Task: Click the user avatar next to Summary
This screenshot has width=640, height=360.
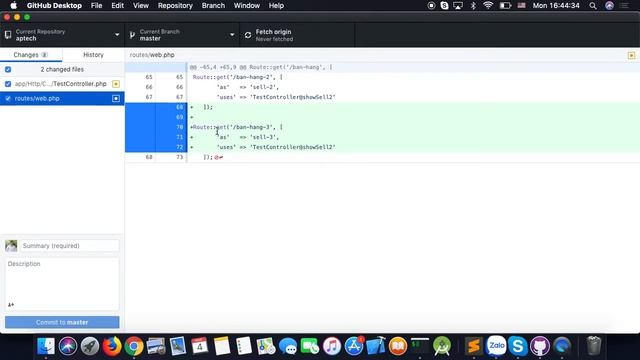Action: tap(11, 246)
